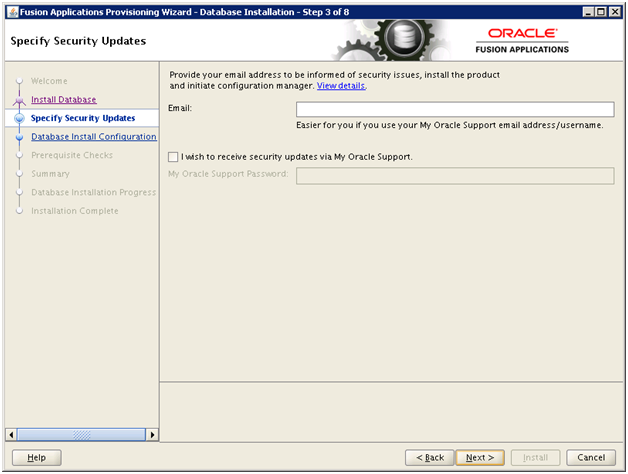Close the wizard window
Screen dimensions: 628x474
pyautogui.click(x=614, y=12)
